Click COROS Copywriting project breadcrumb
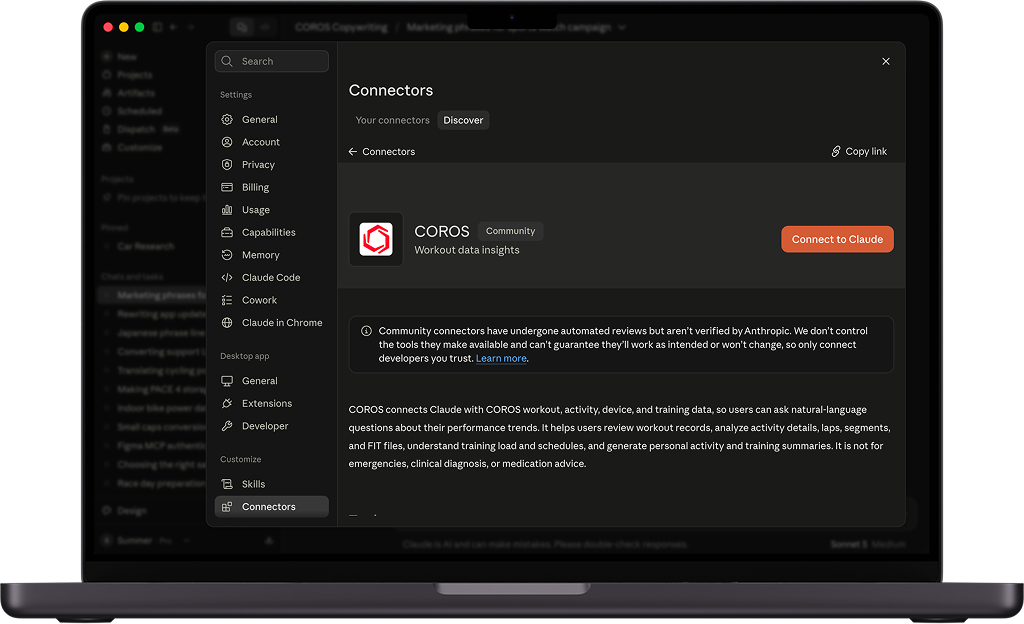 click(341, 27)
